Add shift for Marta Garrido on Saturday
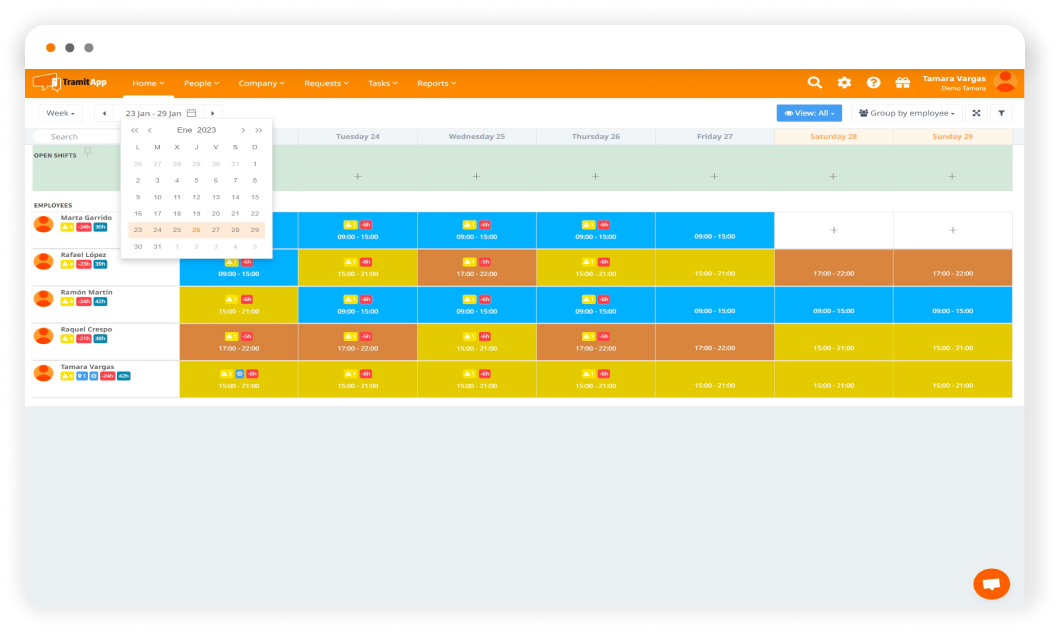Viewport: 1061px width, 633px height. 833,230
